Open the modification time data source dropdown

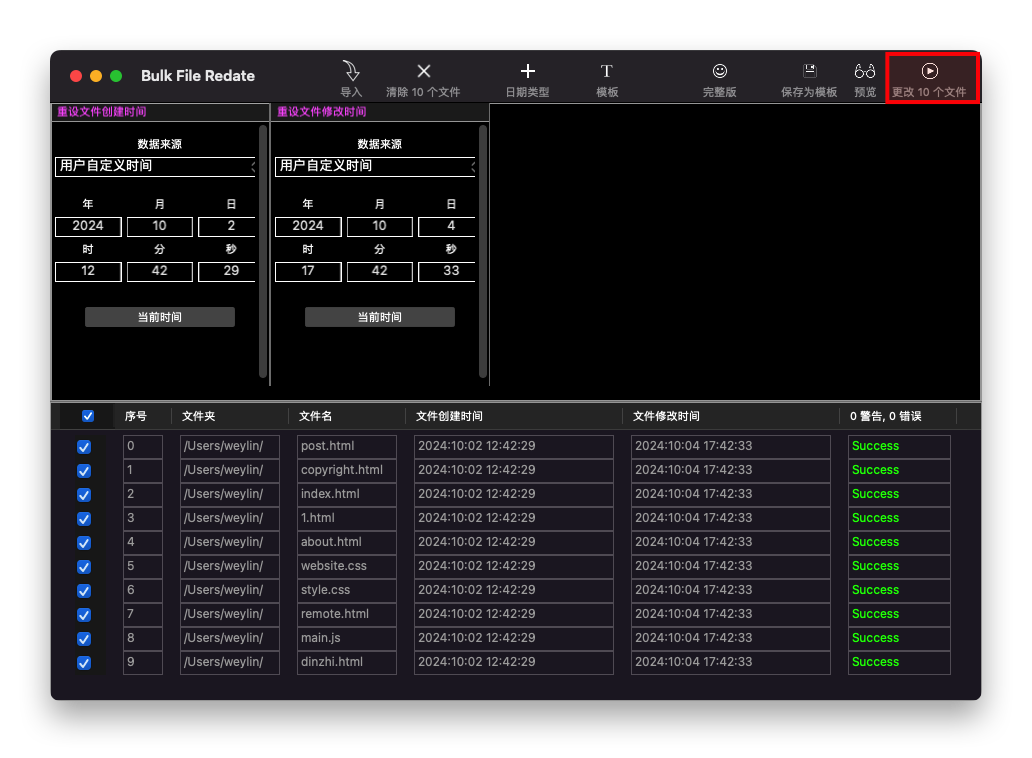point(377,166)
